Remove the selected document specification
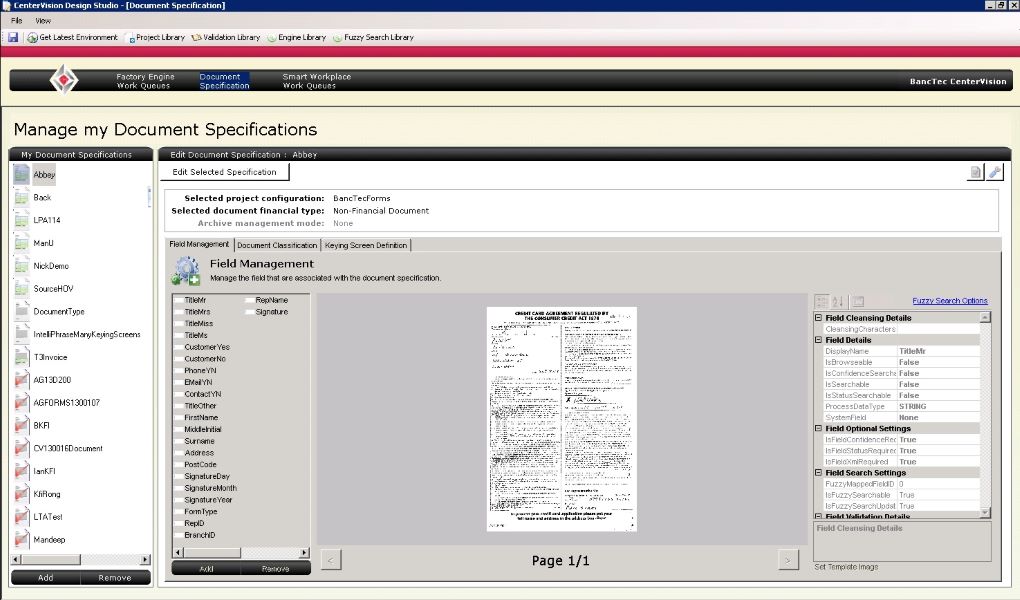1020x600 pixels. click(x=115, y=577)
